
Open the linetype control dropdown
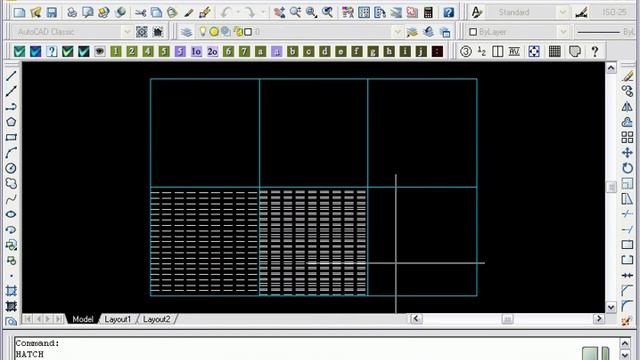[607, 32]
